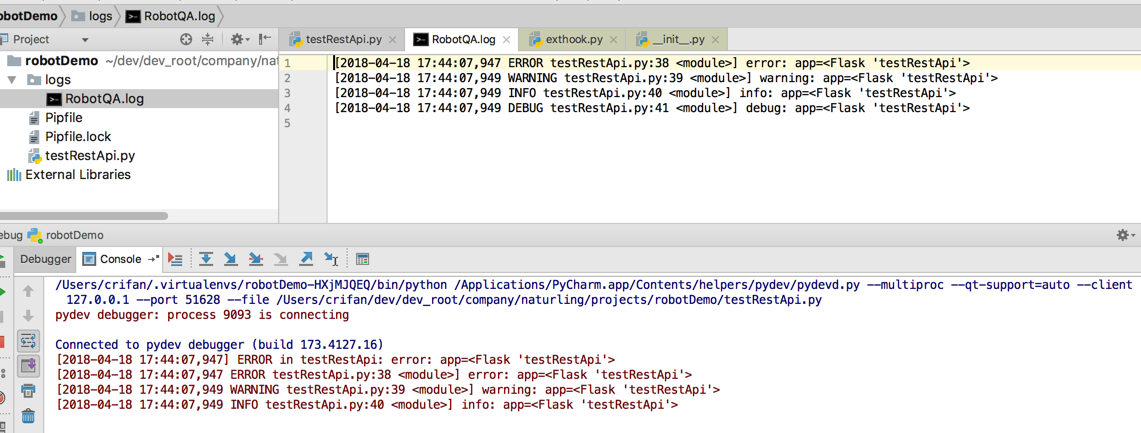Switch to testRestApi.py editor tab

click(x=343, y=39)
